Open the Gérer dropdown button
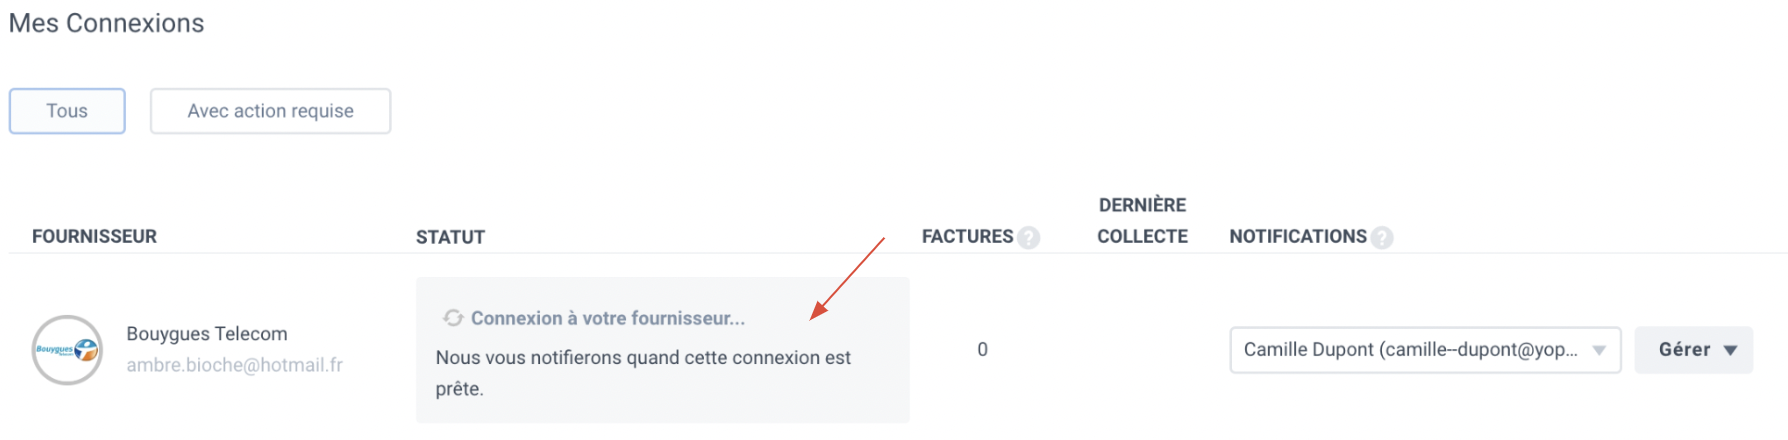1788x440 pixels. click(x=1693, y=350)
